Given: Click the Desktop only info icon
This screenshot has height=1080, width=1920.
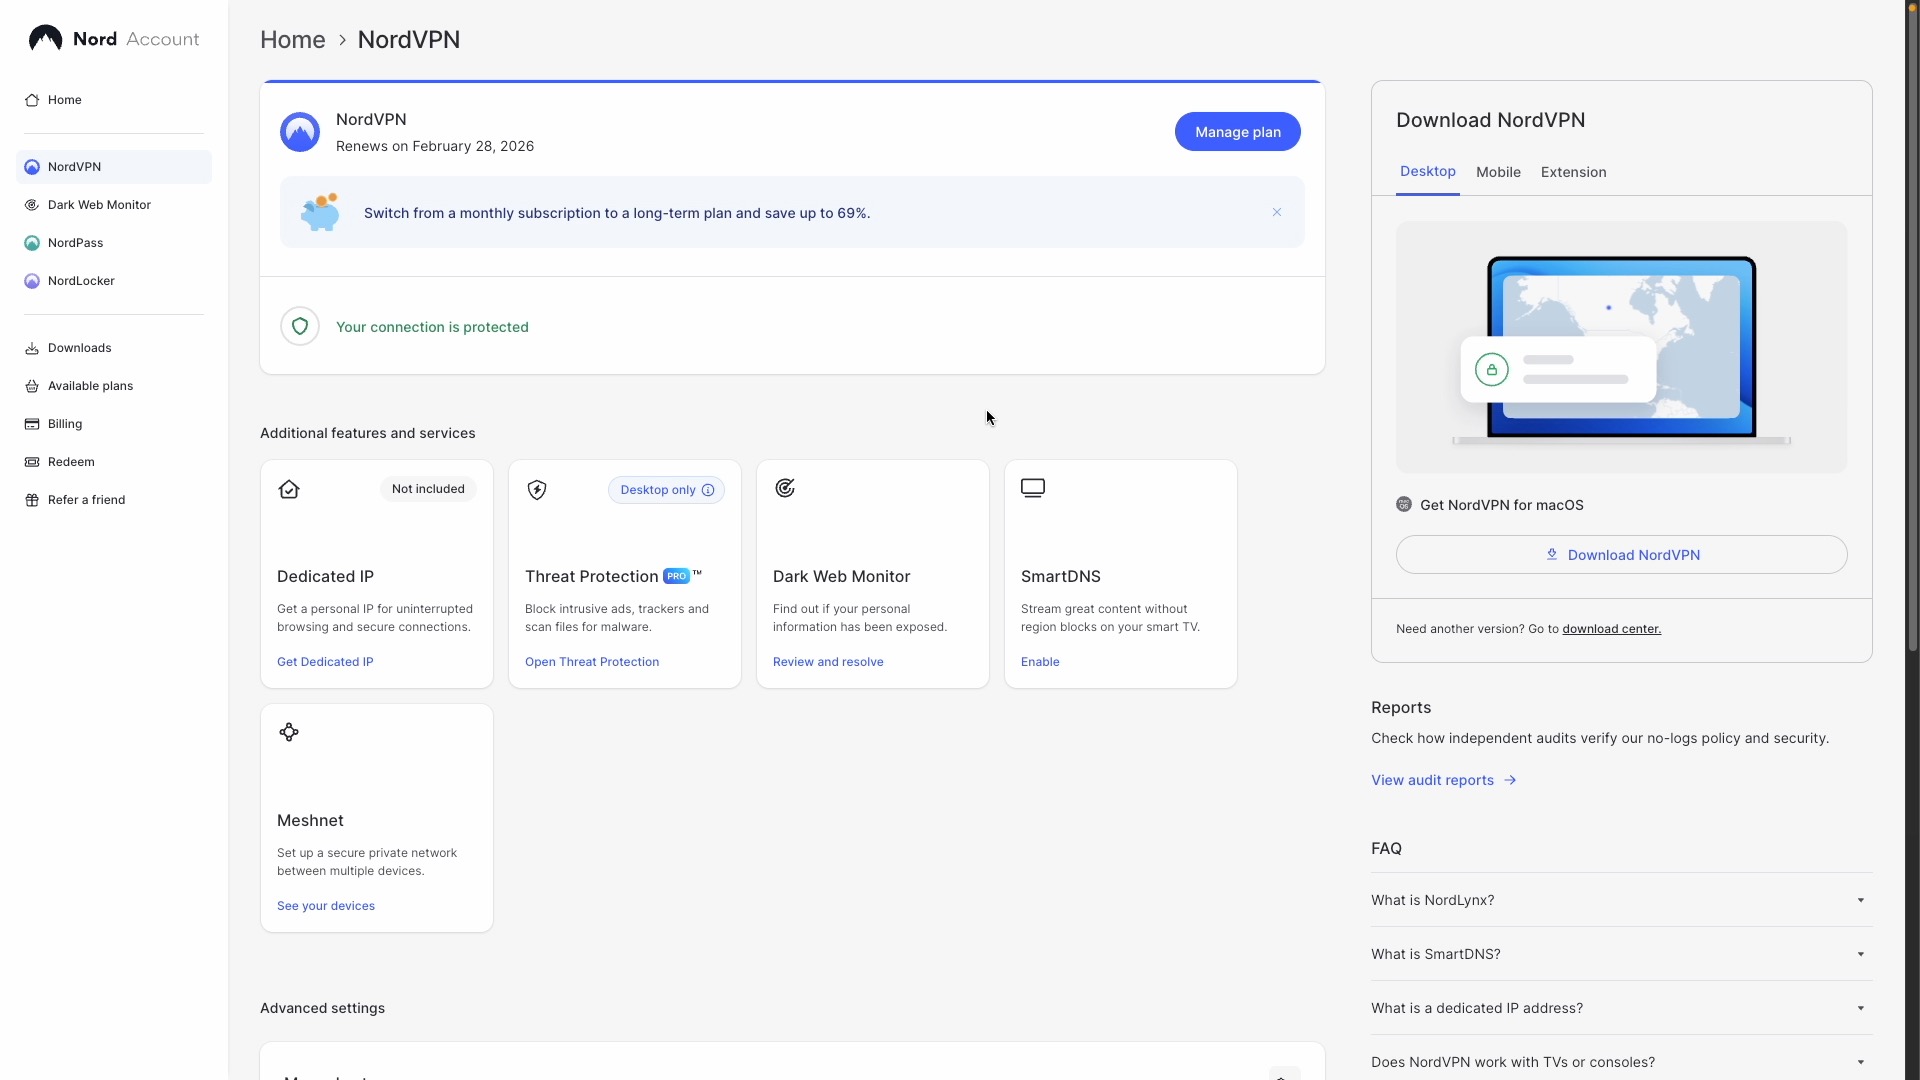Looking at the screenshot, I should coord(708,490).
